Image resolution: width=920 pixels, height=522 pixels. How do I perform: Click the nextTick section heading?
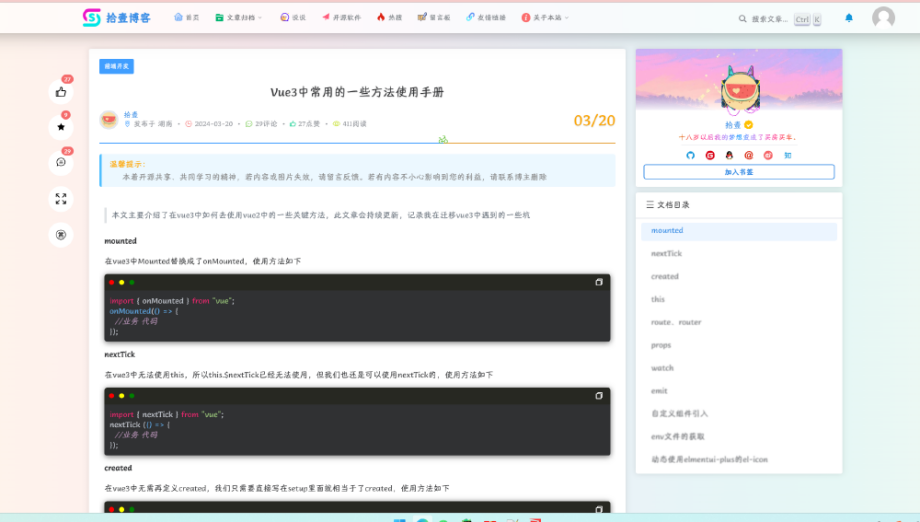coord(120,354)
